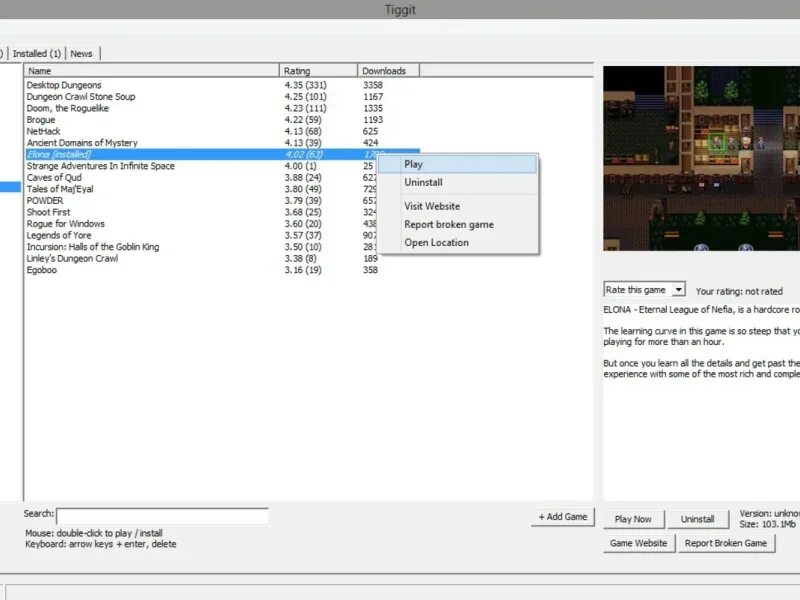Open the Rate this game dropdown
Screen dimensions: 800x600
(x=644, y=290)
